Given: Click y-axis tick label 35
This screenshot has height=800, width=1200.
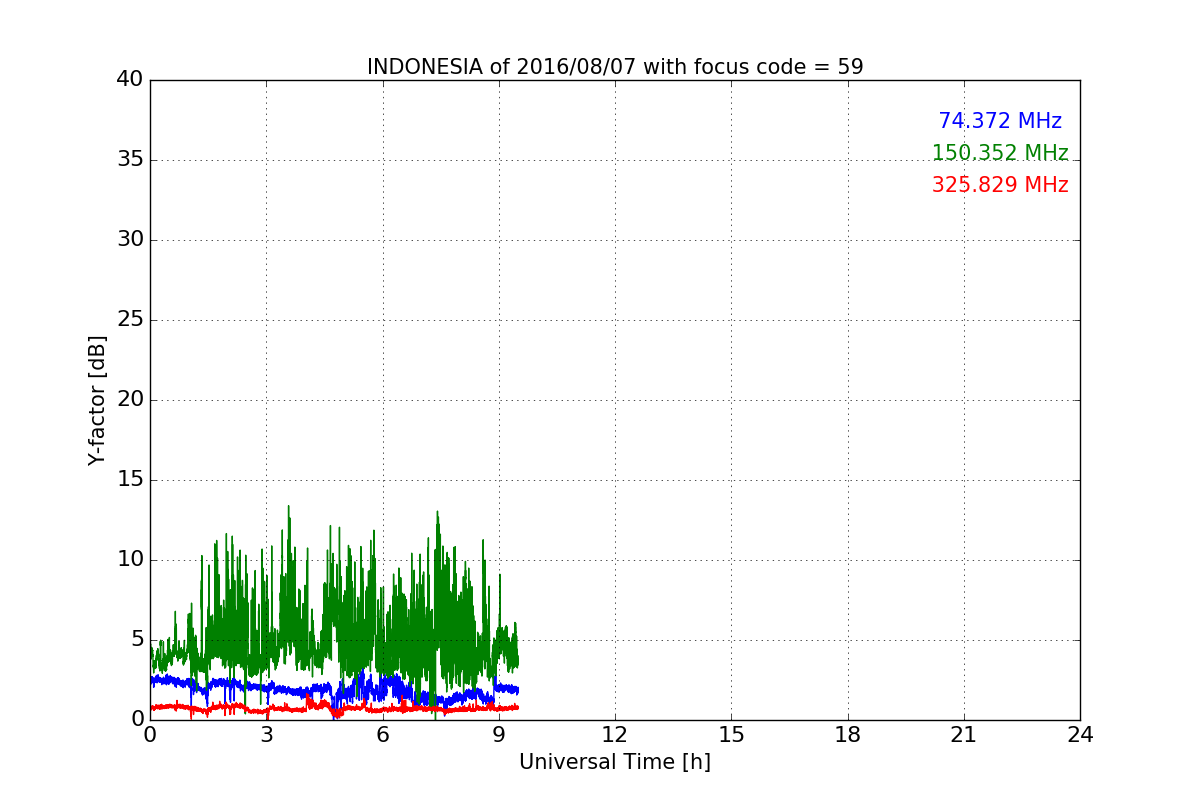Looking at the screenshot, I should pyautogui.click(x=129, y=160).
